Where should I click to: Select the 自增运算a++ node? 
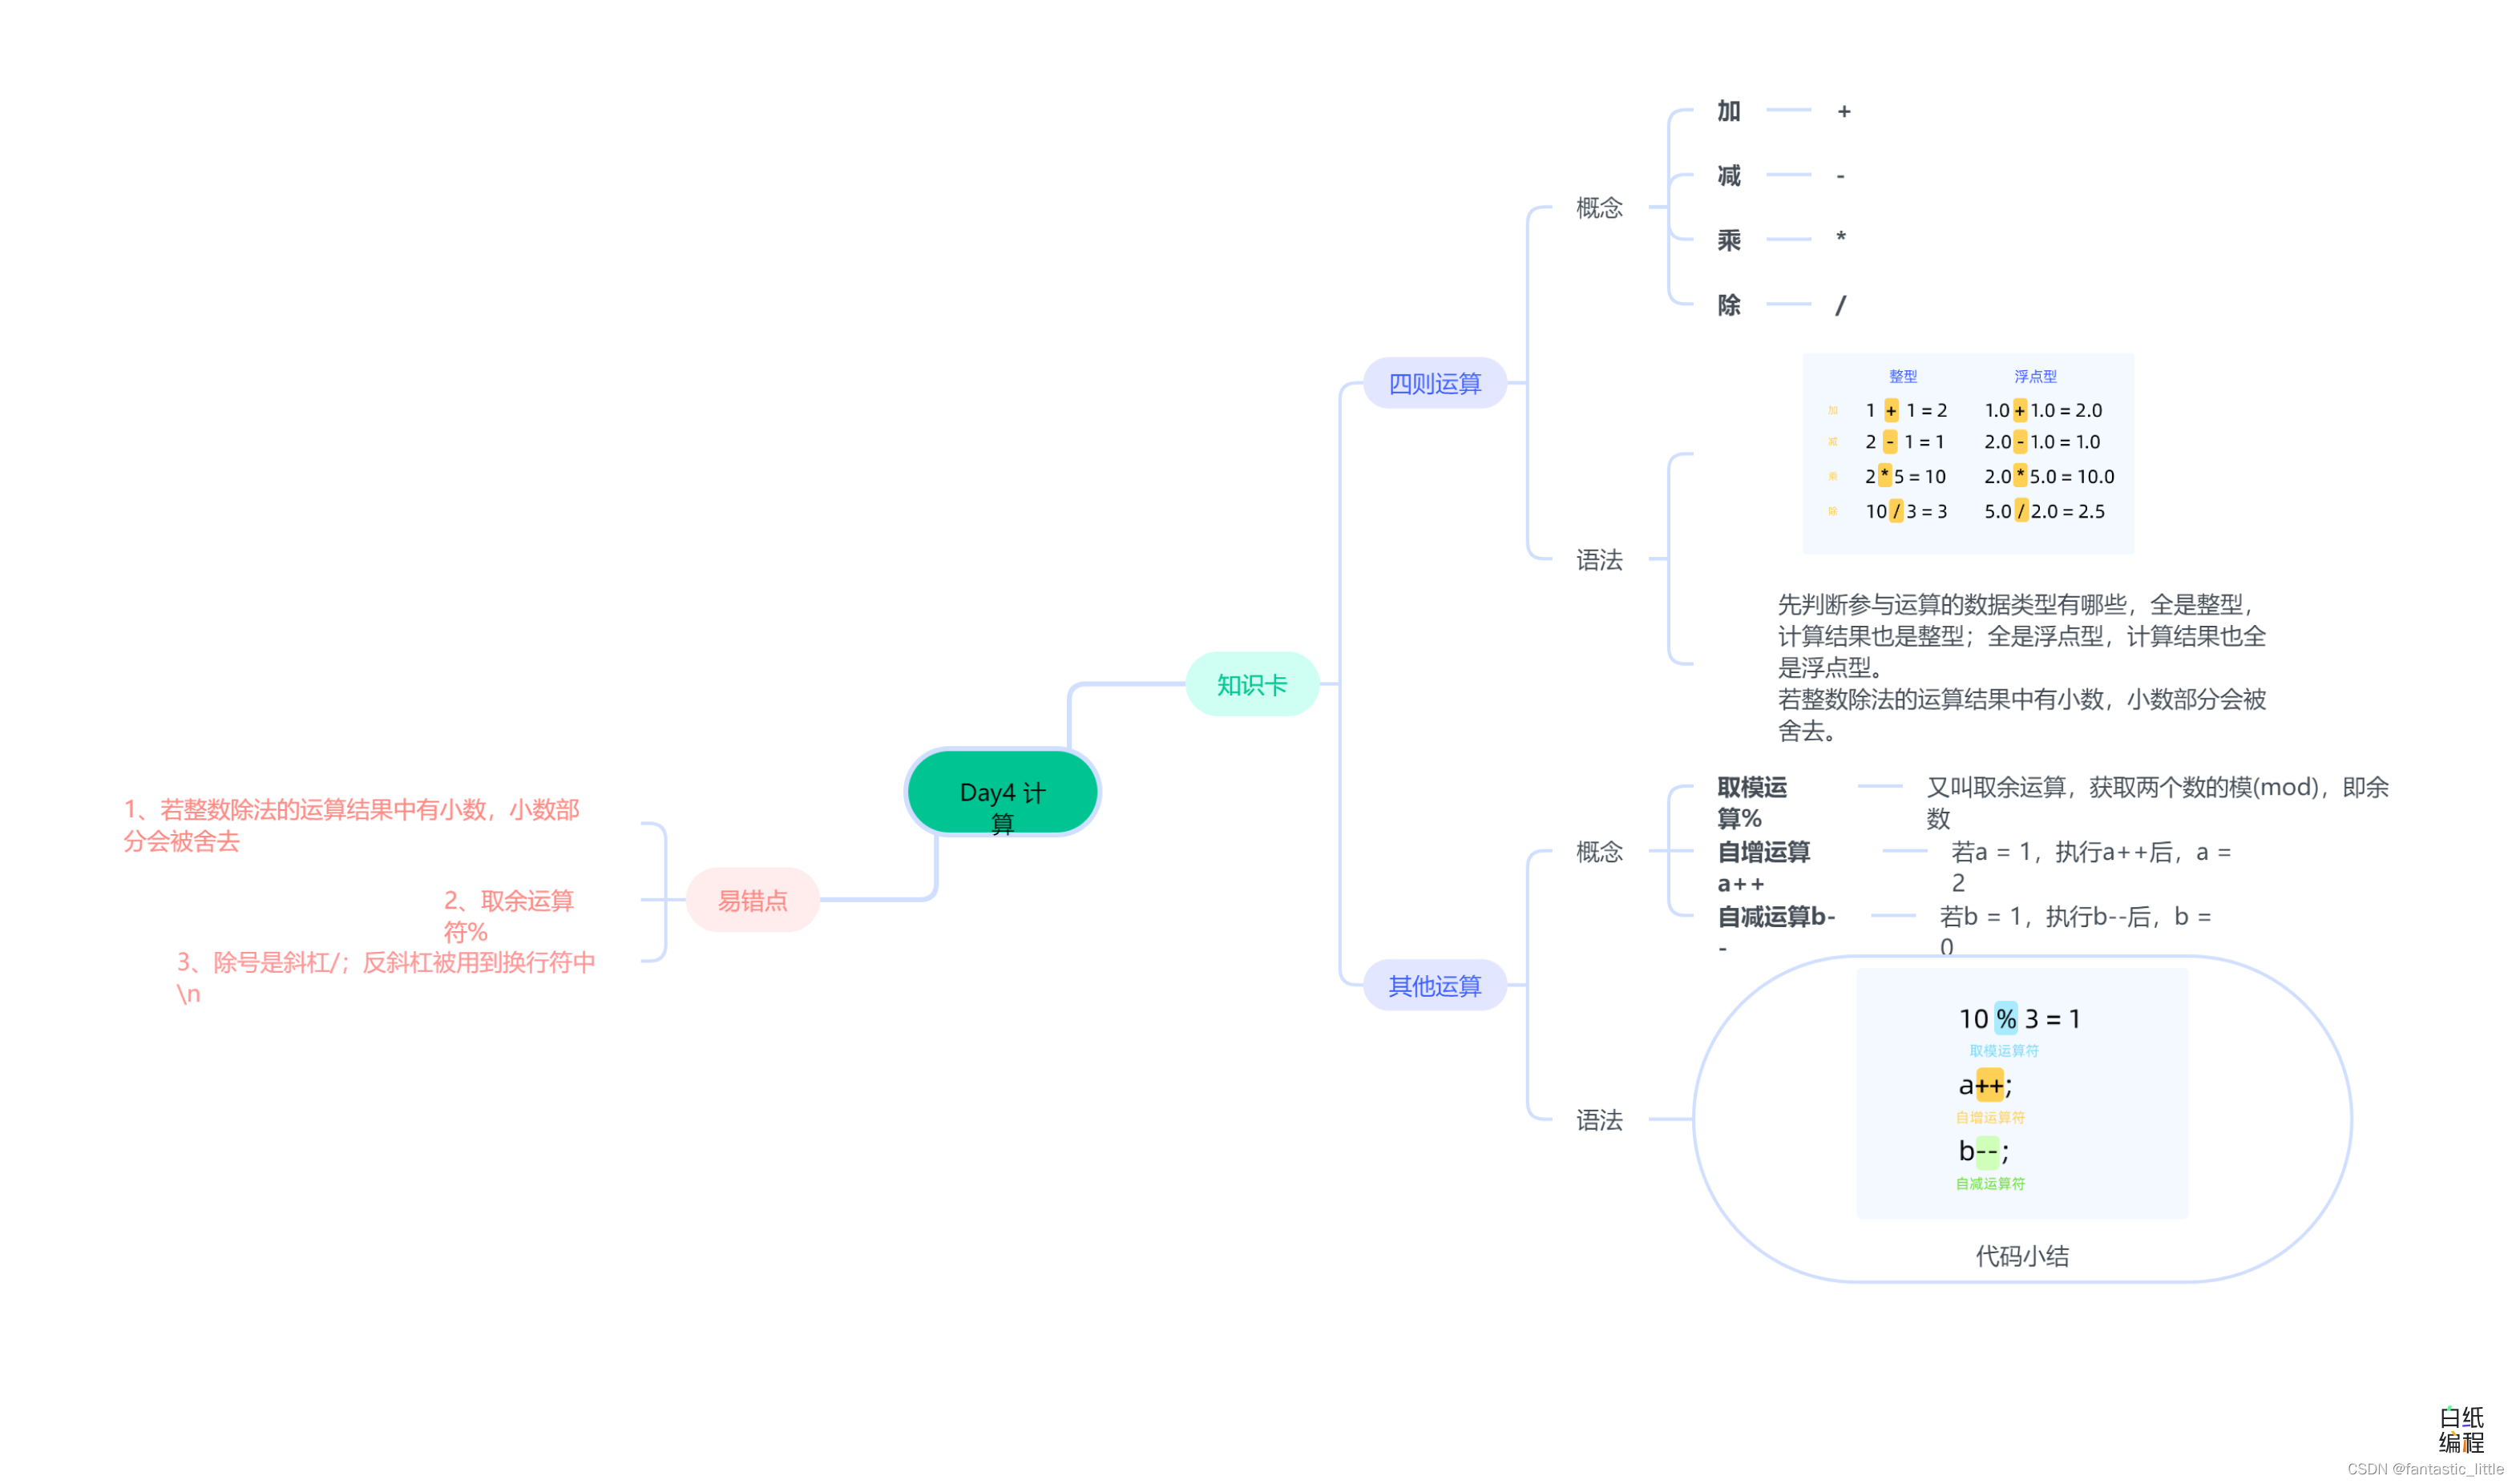(1764, 868)
